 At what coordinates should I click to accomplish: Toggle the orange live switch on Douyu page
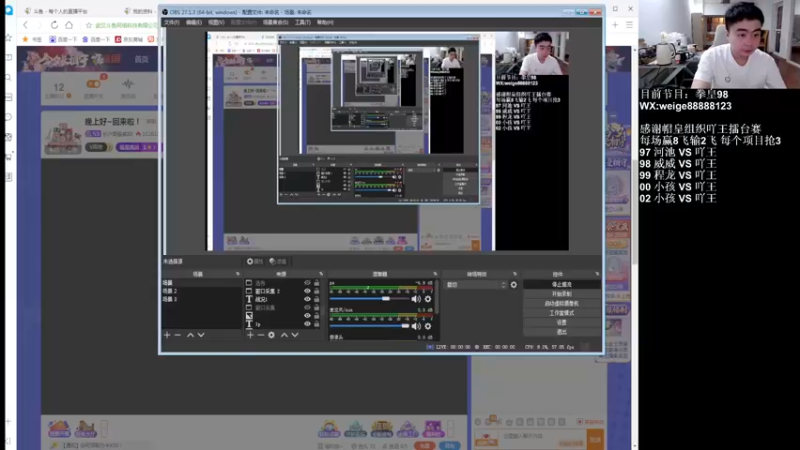(93, 84)
